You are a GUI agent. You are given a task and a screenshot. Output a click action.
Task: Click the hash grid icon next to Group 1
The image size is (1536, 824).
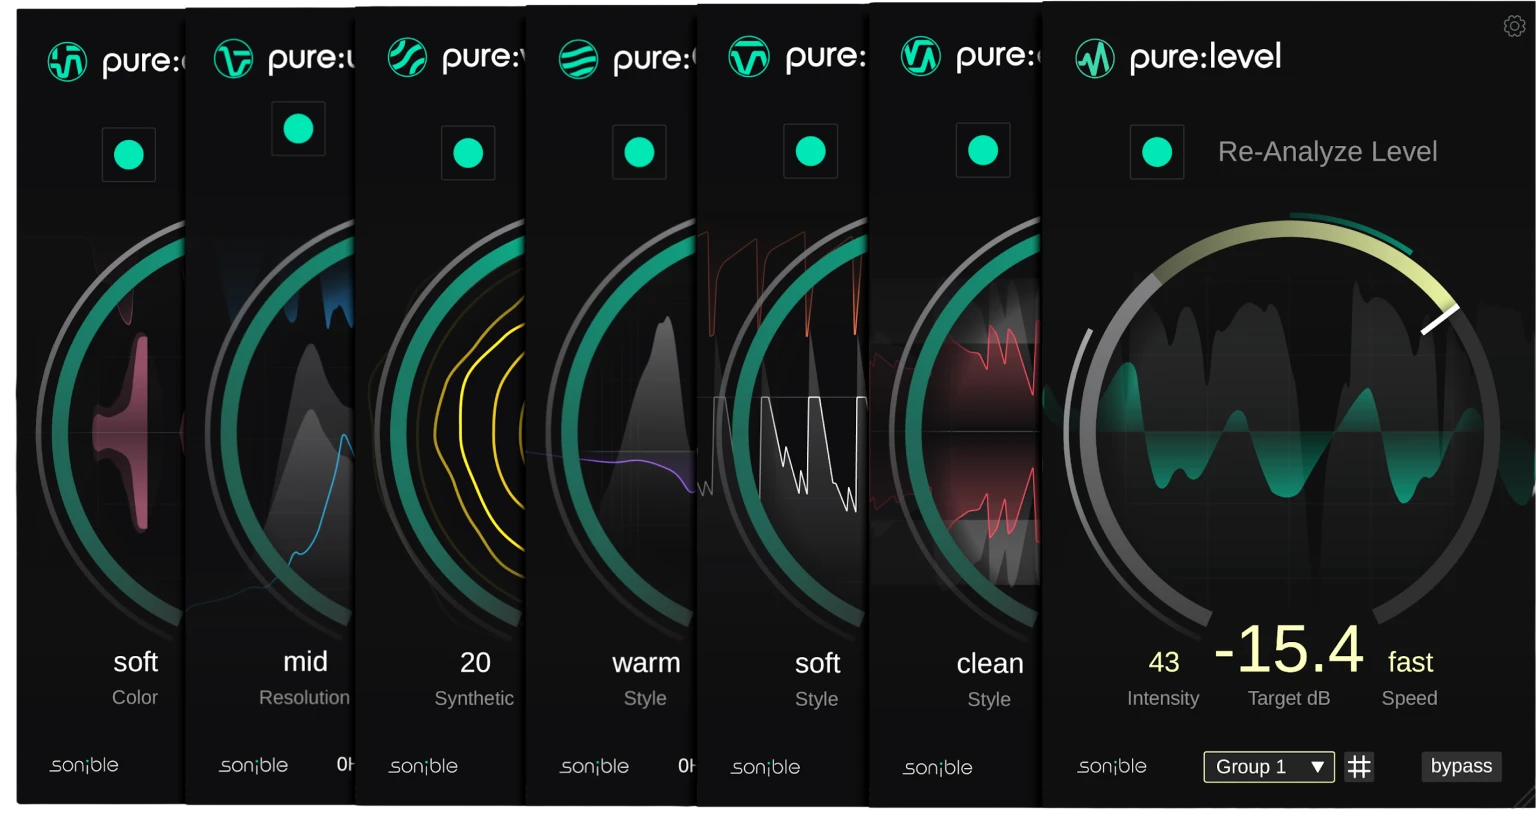click(x=1358, y=766)
